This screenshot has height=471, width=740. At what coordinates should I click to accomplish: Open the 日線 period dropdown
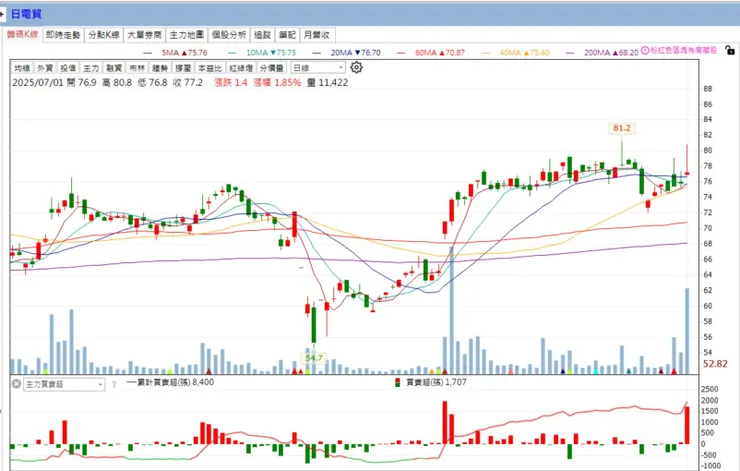[x=318, y=68]
